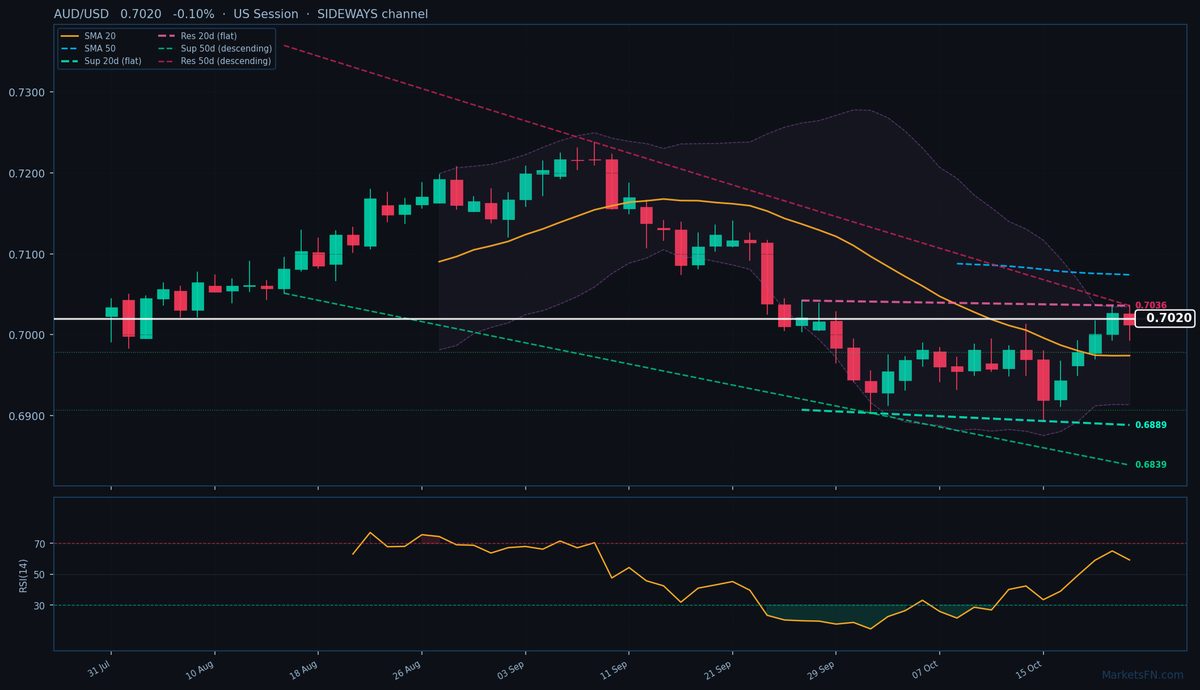1200x690 pixels.
Task: Click the 07 Oct date label
Action: tap(925, 668)
